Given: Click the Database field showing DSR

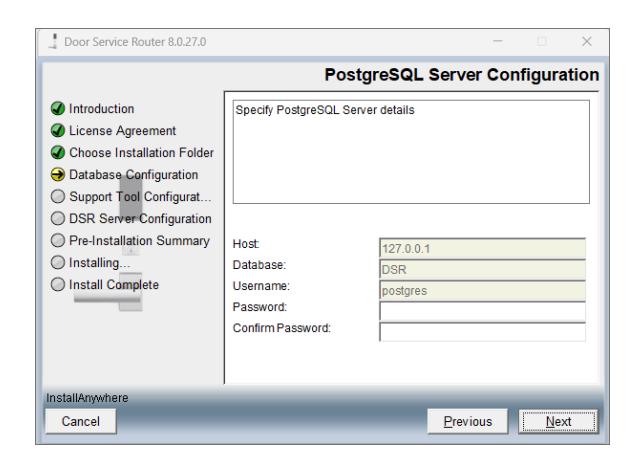Looking at the screenshot, I should [482, 269].
